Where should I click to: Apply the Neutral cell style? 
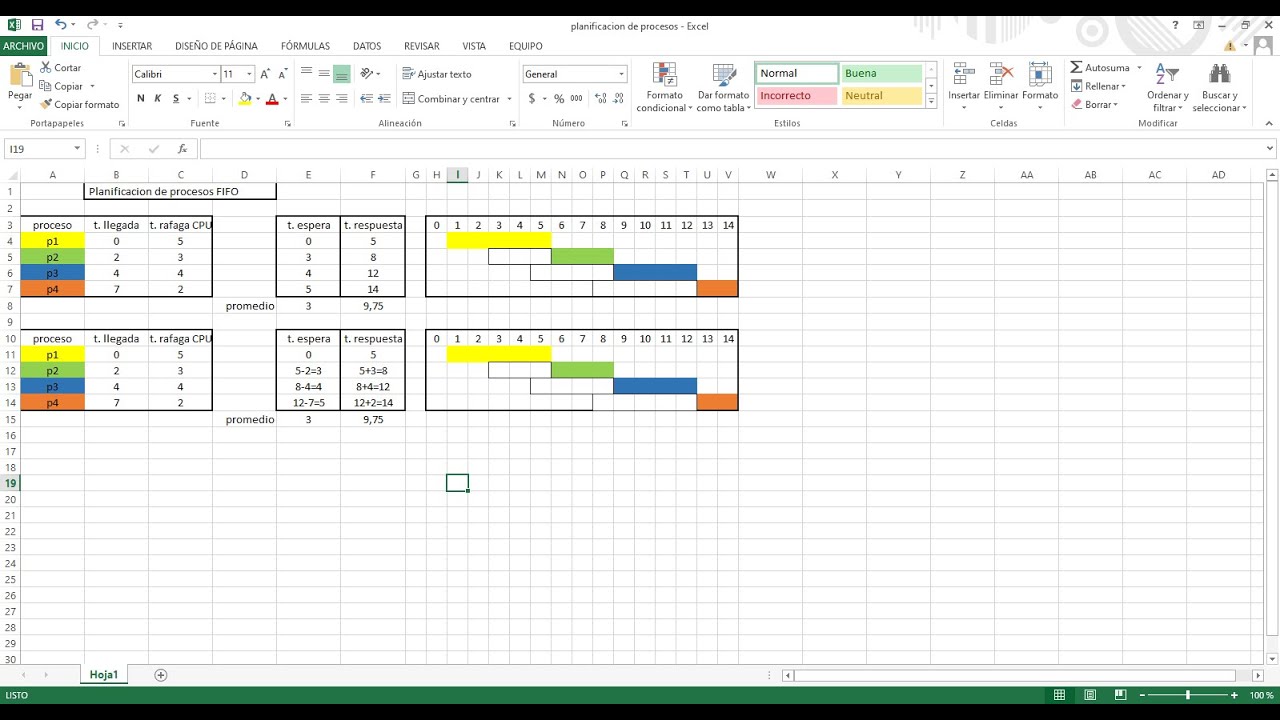(x=881, y=96)
